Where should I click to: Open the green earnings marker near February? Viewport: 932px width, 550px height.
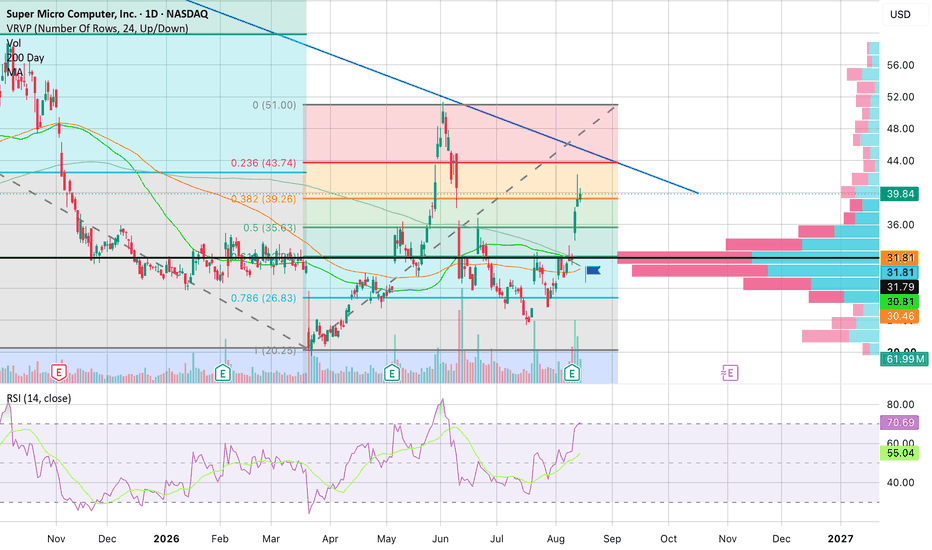tap(222, 373)
